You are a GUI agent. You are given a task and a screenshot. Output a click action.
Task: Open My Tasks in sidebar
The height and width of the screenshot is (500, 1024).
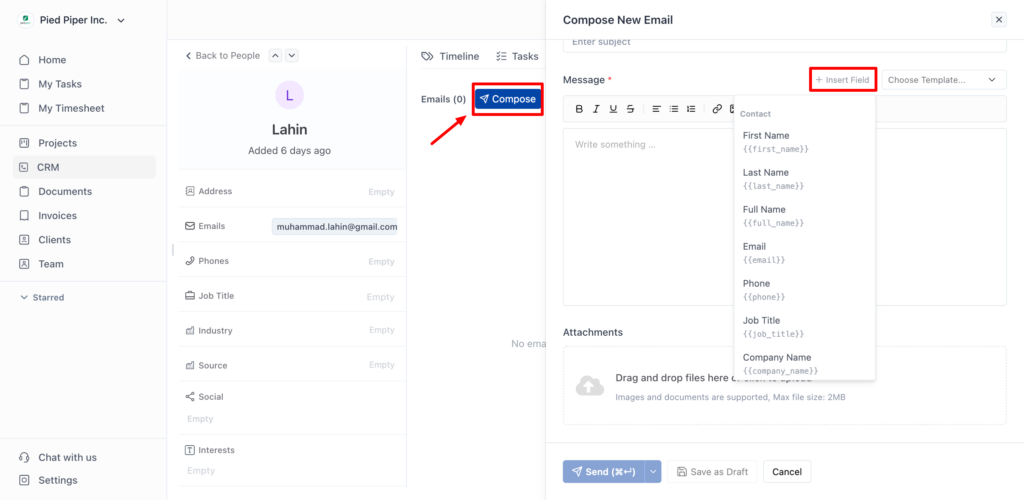tap(84, 84)
